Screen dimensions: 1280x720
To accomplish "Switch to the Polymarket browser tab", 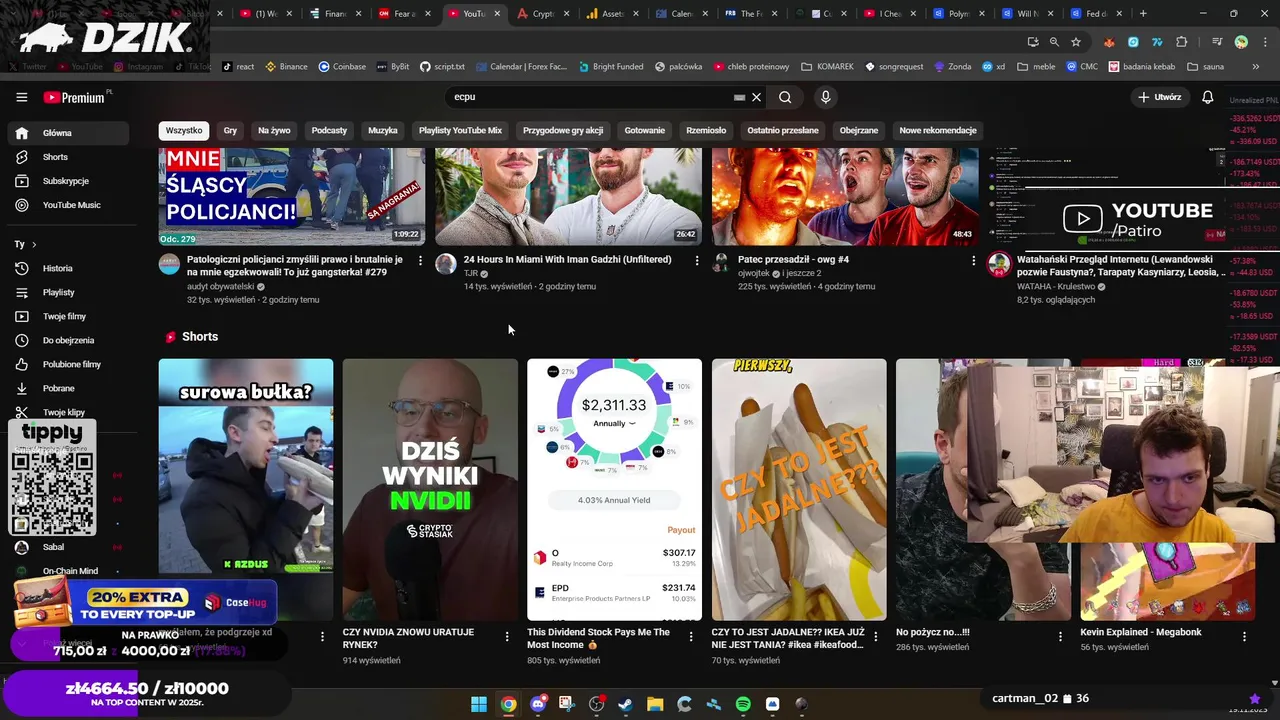I will point(958,14).
